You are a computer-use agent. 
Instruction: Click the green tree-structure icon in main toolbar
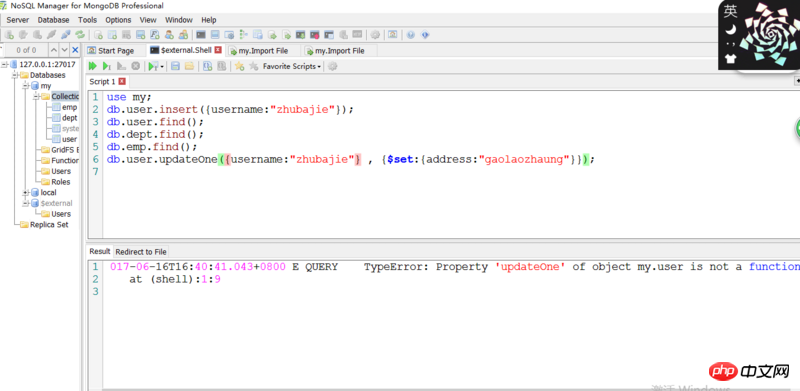click(x=243, y=35)
